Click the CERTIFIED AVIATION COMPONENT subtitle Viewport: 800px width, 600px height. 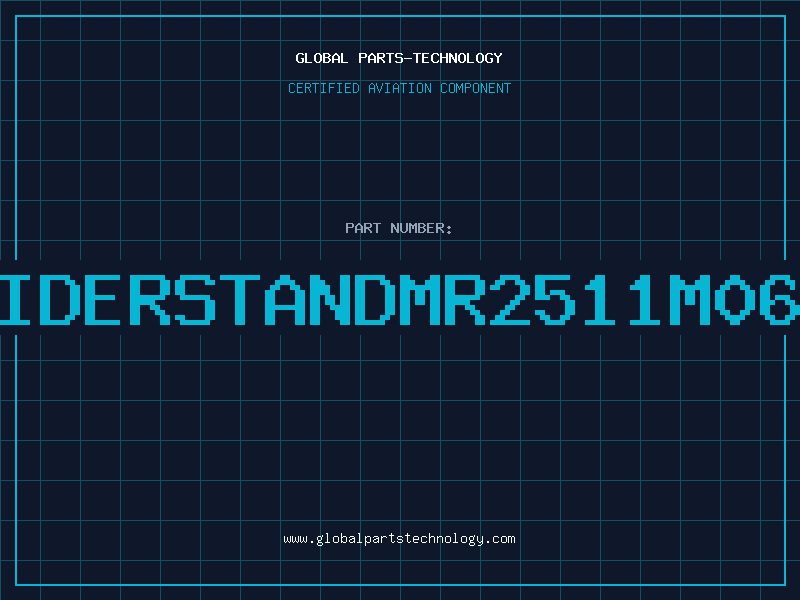tap(399, 88)
